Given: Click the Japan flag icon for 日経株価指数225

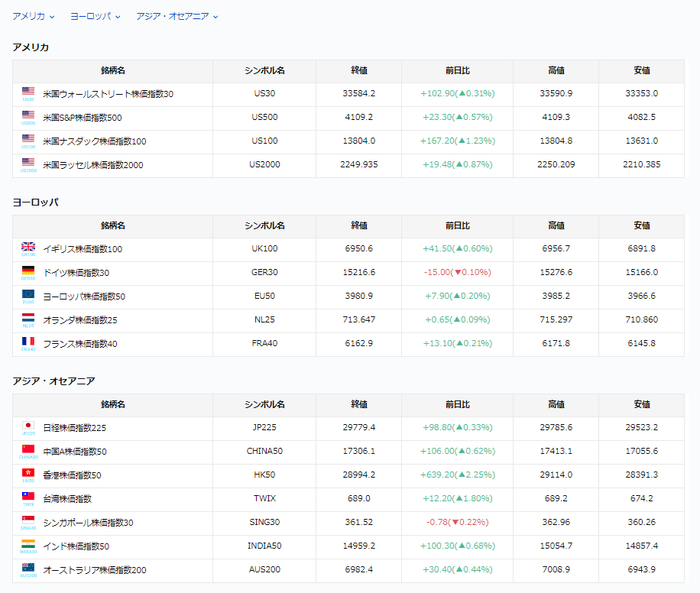Looking at the screenshot, I should pyautogui.click(x=28, y=426).
